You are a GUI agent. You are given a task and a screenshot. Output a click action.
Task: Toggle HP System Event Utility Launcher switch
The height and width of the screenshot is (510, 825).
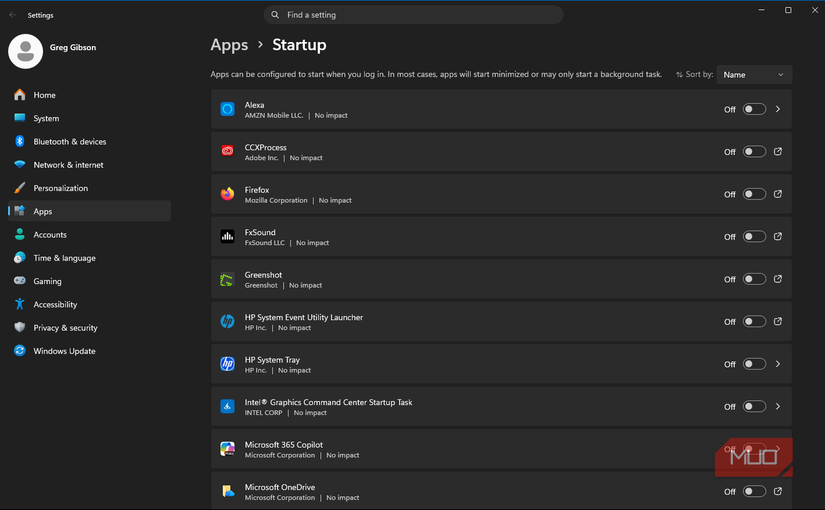(754, 322)
